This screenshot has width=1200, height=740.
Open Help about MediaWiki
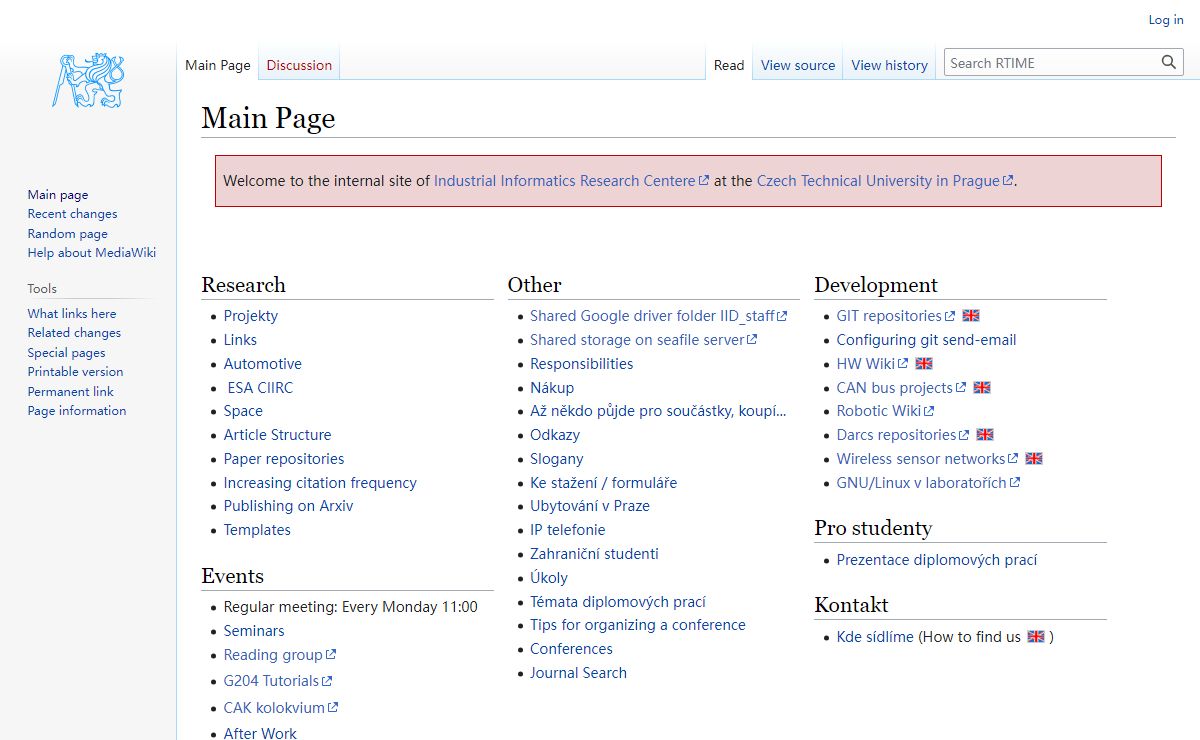[92, 253]
